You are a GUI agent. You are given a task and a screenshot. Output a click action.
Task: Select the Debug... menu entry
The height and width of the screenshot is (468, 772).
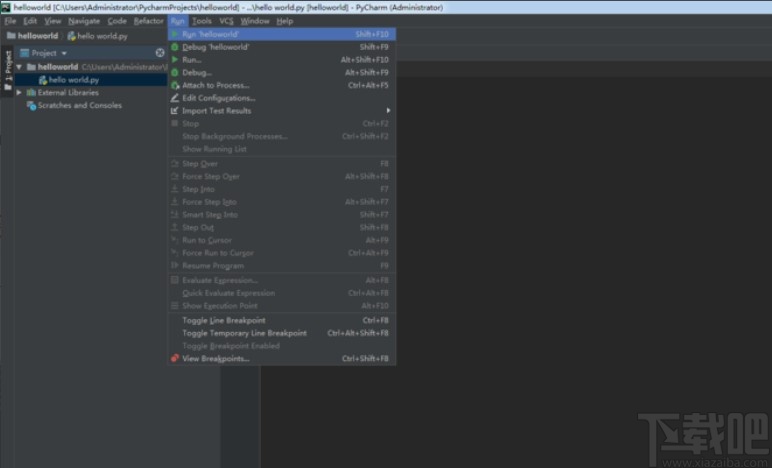282,72
